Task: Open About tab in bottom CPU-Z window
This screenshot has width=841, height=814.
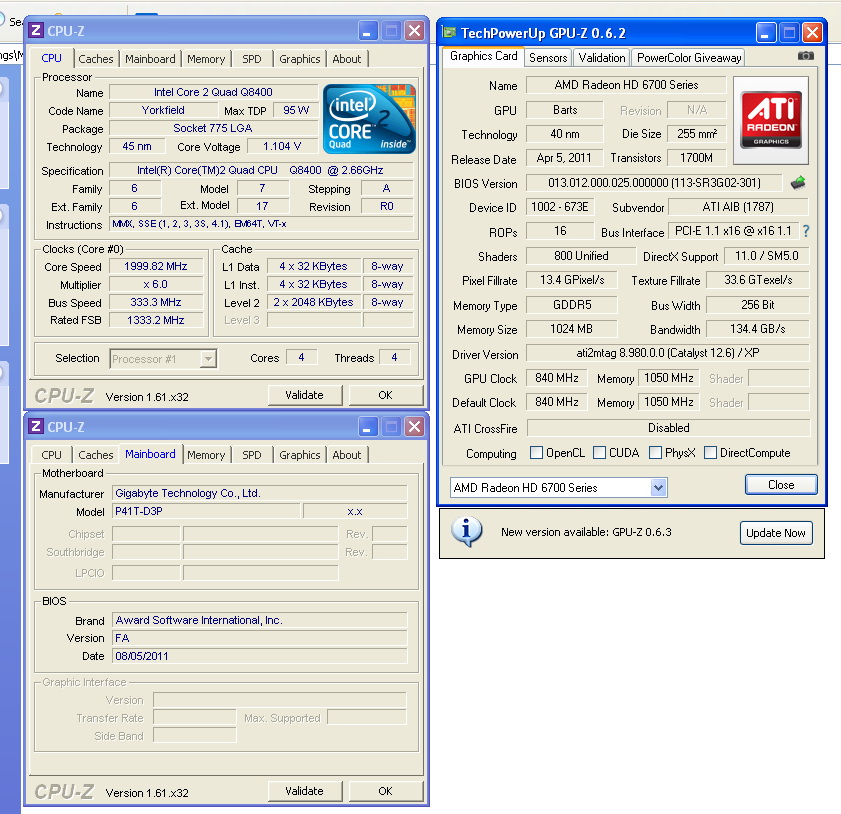Action: click(x=346, y=455)
